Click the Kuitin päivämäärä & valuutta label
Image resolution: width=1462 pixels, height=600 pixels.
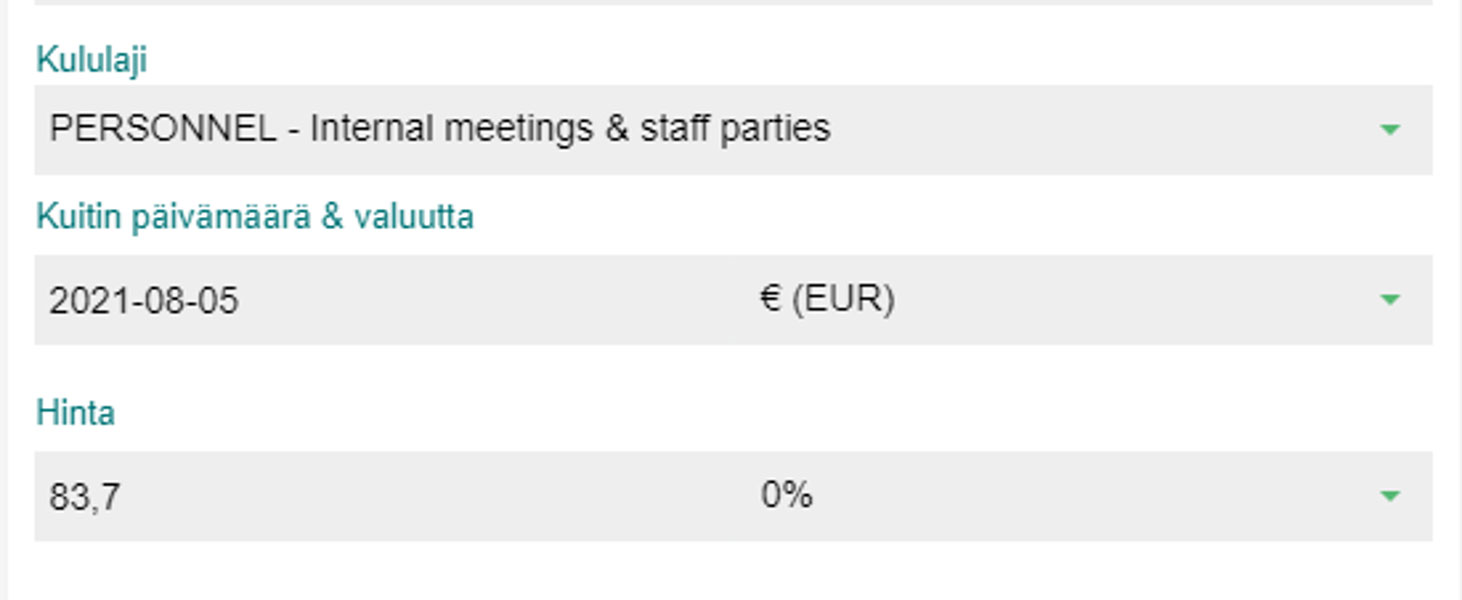pos(254,217)
